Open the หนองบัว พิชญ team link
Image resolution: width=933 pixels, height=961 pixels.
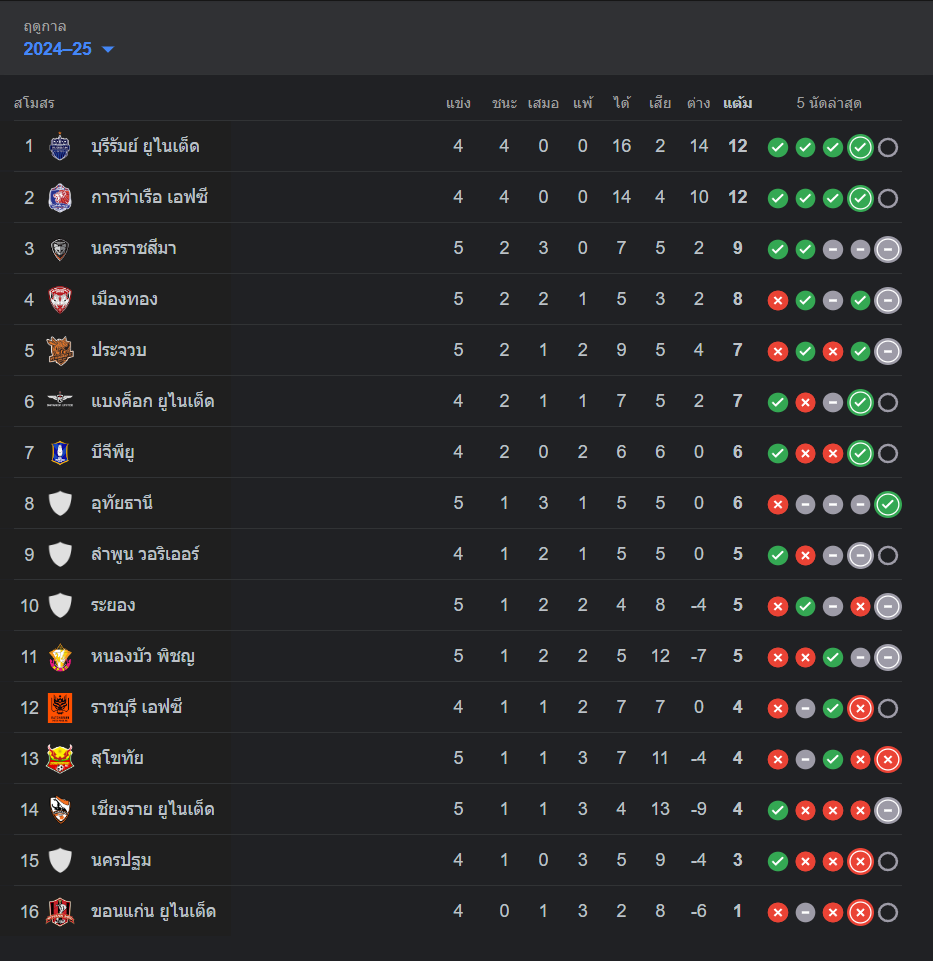(143, 656)
